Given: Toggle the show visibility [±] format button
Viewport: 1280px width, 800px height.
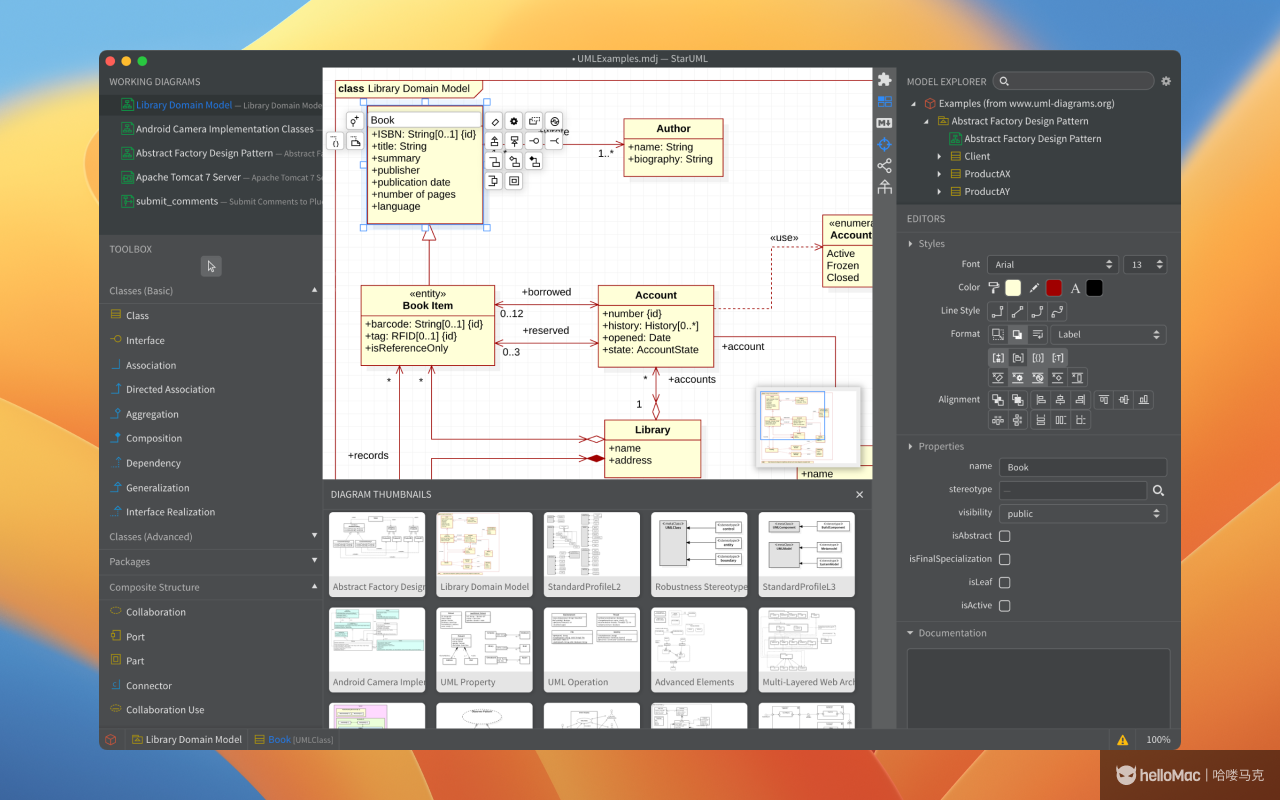Looking at the screenshot, I should (998, 357).
